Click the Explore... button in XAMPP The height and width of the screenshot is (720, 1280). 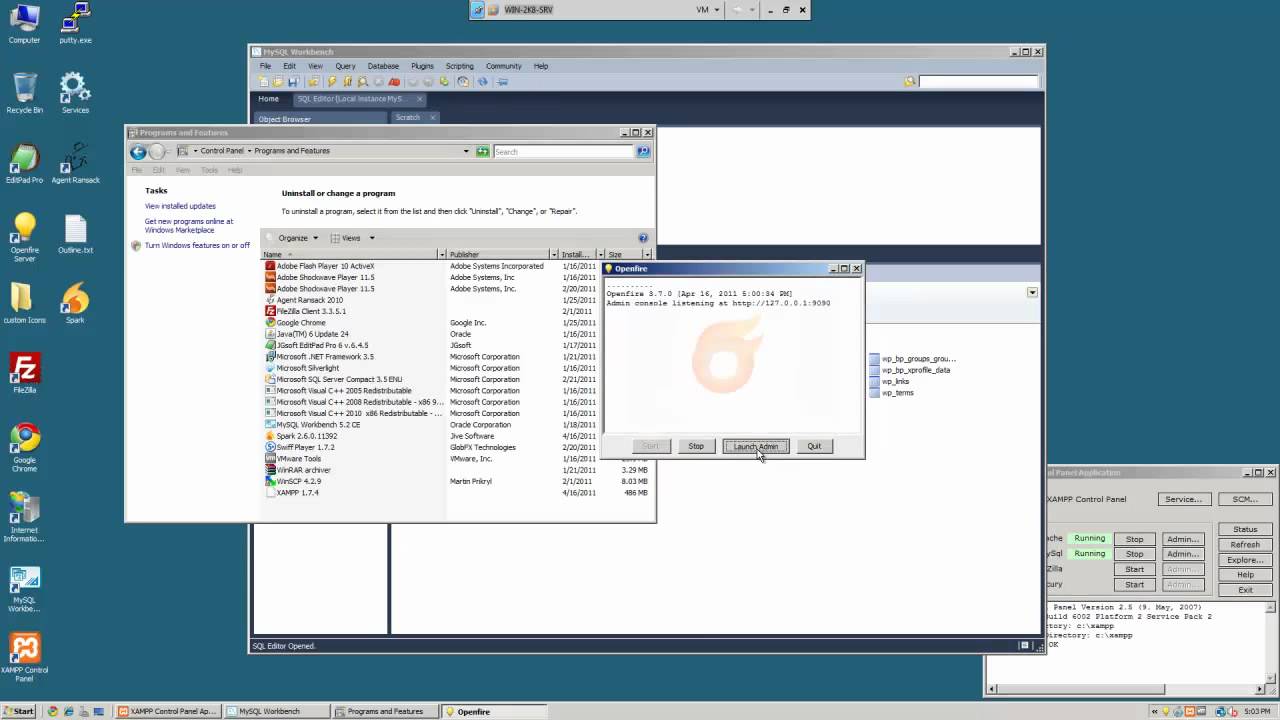click(1245, 560)
